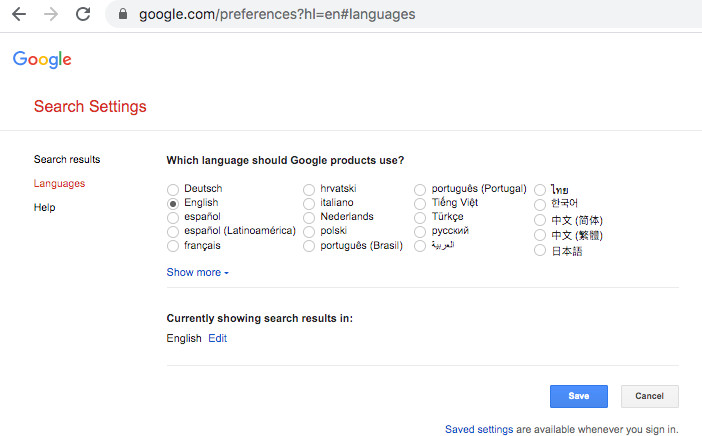The width and height of the screenshot is (702, 436).
Task: Click the Google logo
Action: click(x=42, y=60)
